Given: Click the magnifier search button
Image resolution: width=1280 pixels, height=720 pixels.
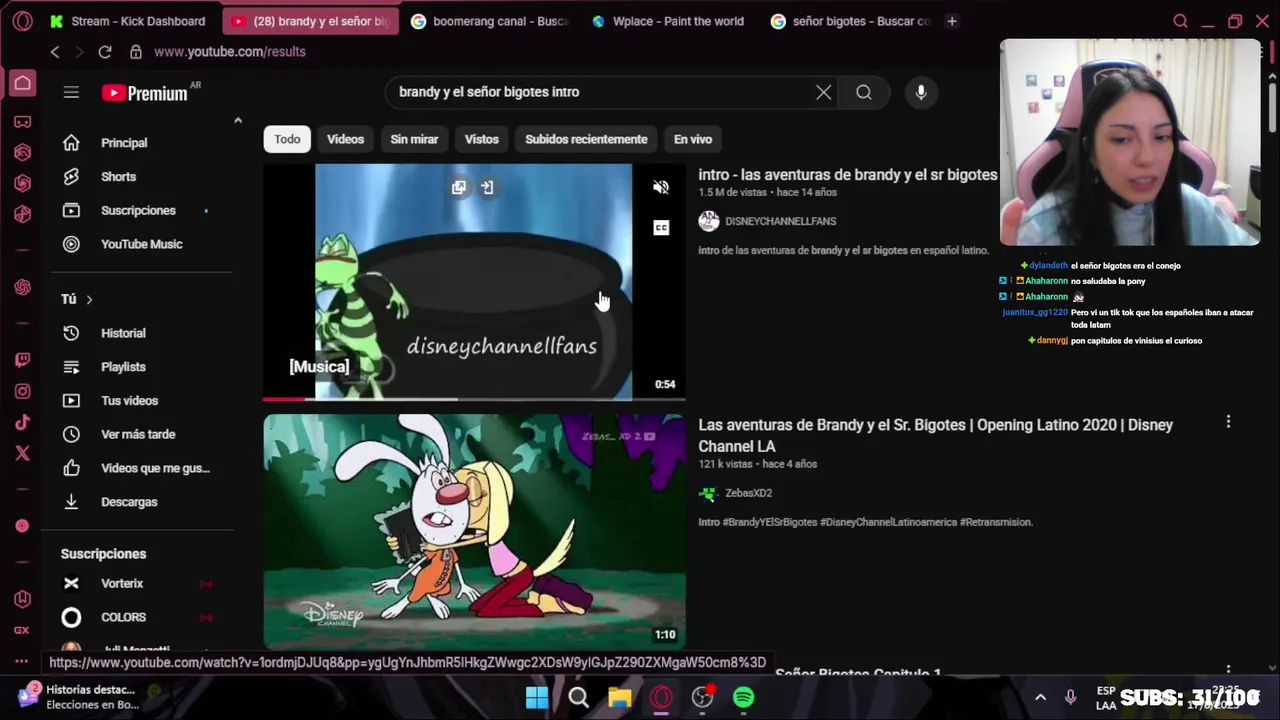Looking at the screenshot, I should [x=864, y=92].
